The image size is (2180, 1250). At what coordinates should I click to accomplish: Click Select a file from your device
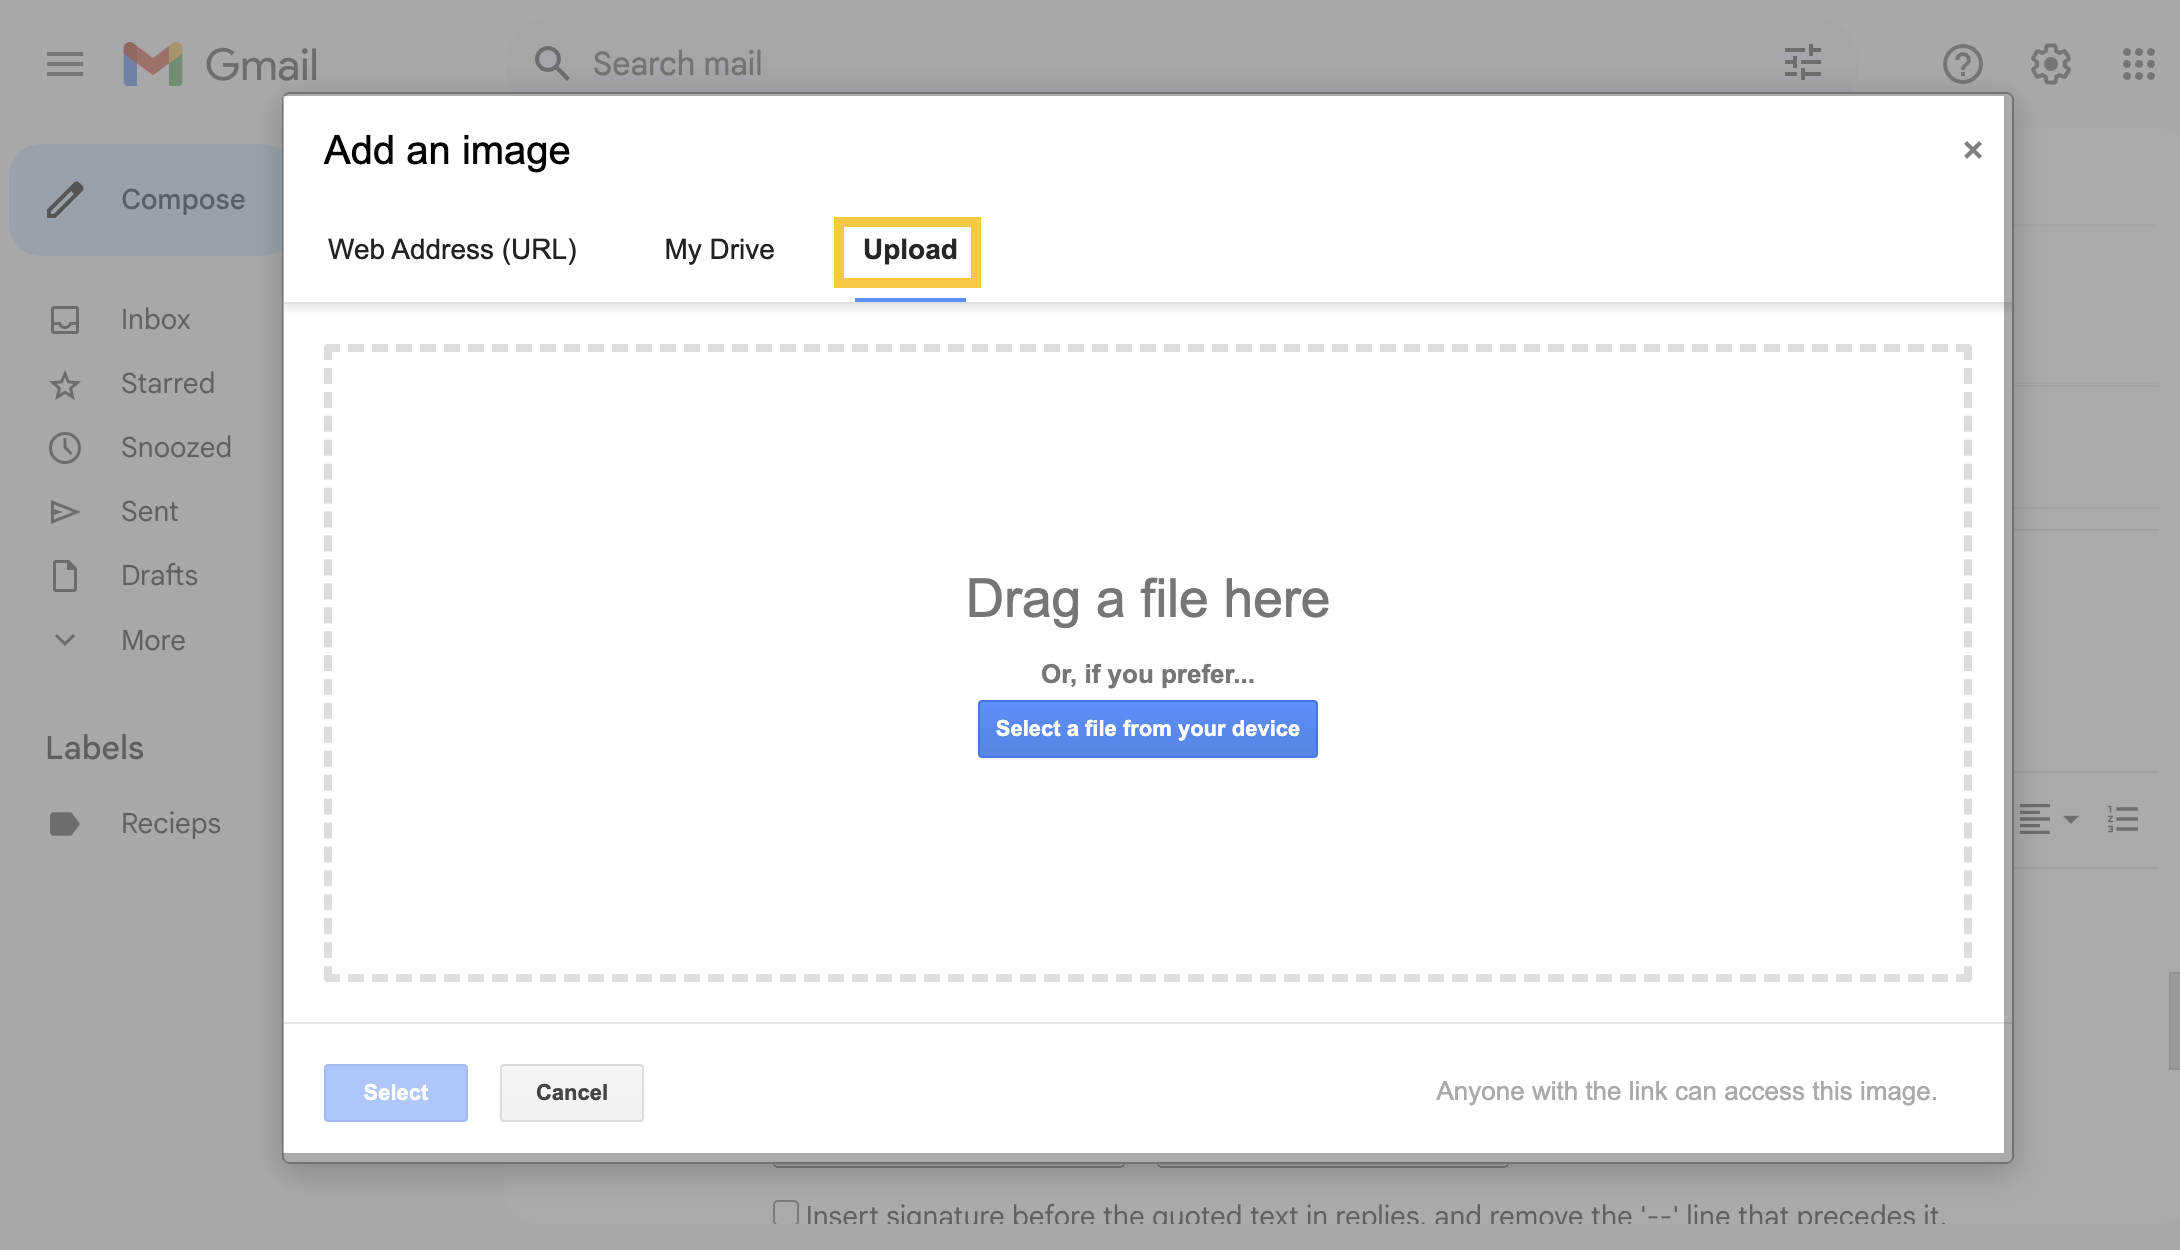click(1147, 728)
